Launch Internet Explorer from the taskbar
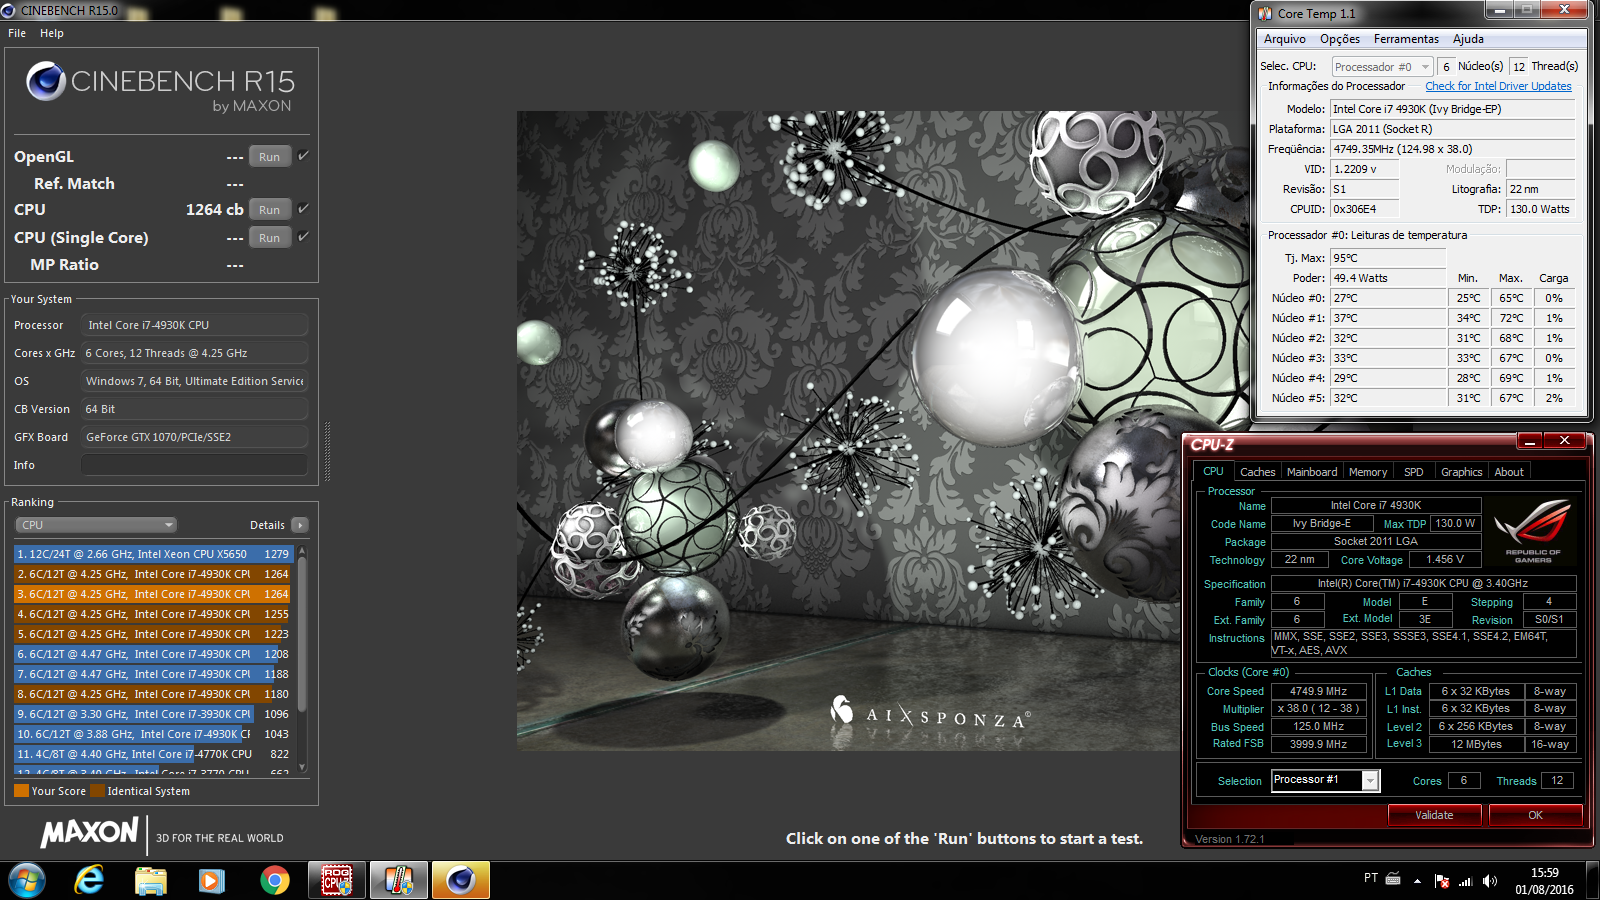Screen dimensions: 1600x900 click(89, 880)
